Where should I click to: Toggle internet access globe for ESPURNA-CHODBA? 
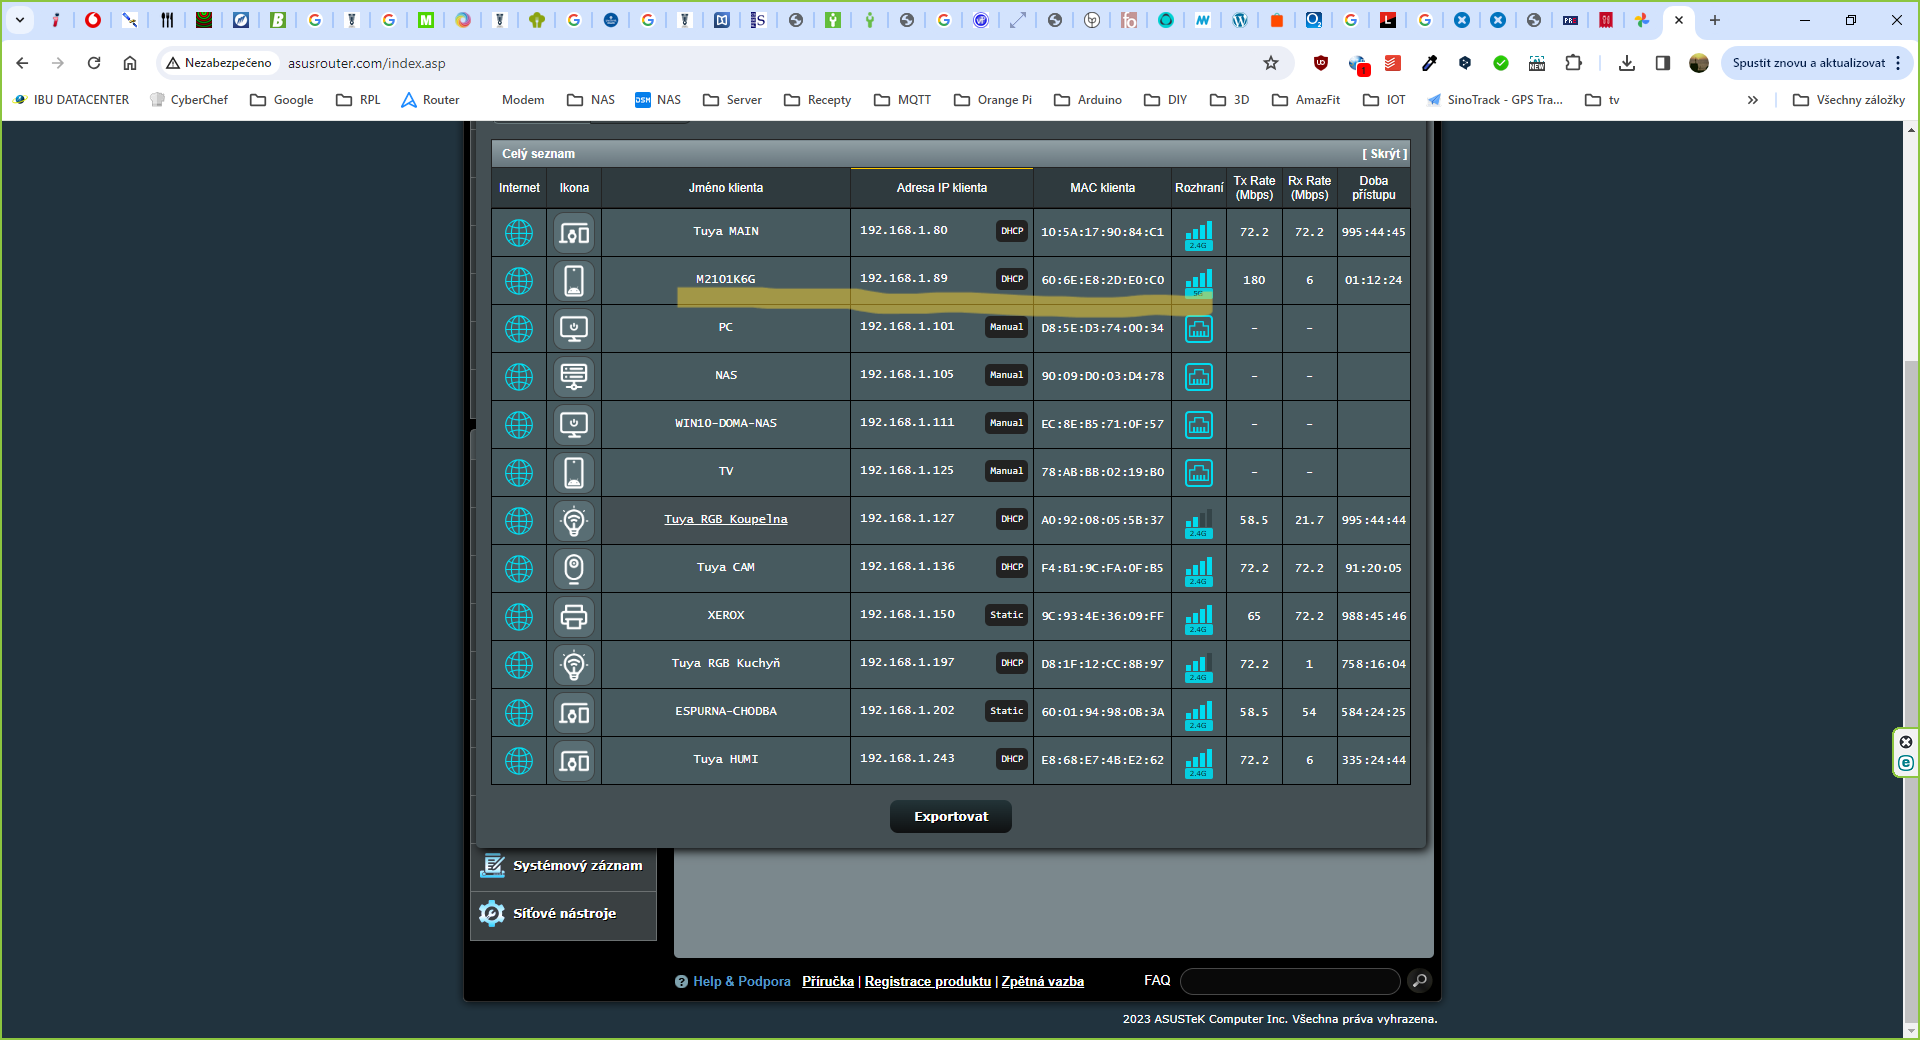click(519, 712)
